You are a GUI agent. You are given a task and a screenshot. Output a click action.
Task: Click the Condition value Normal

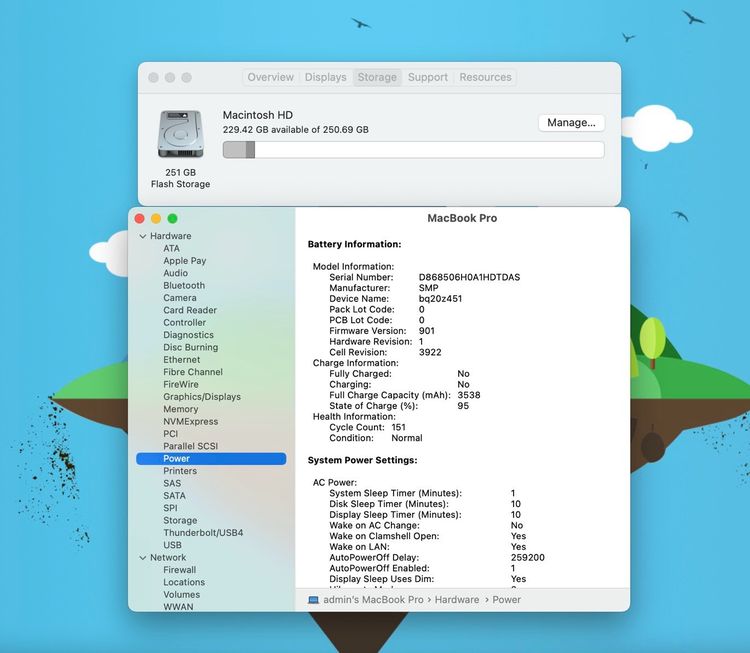pyautogui.click(x=407, y=438)
